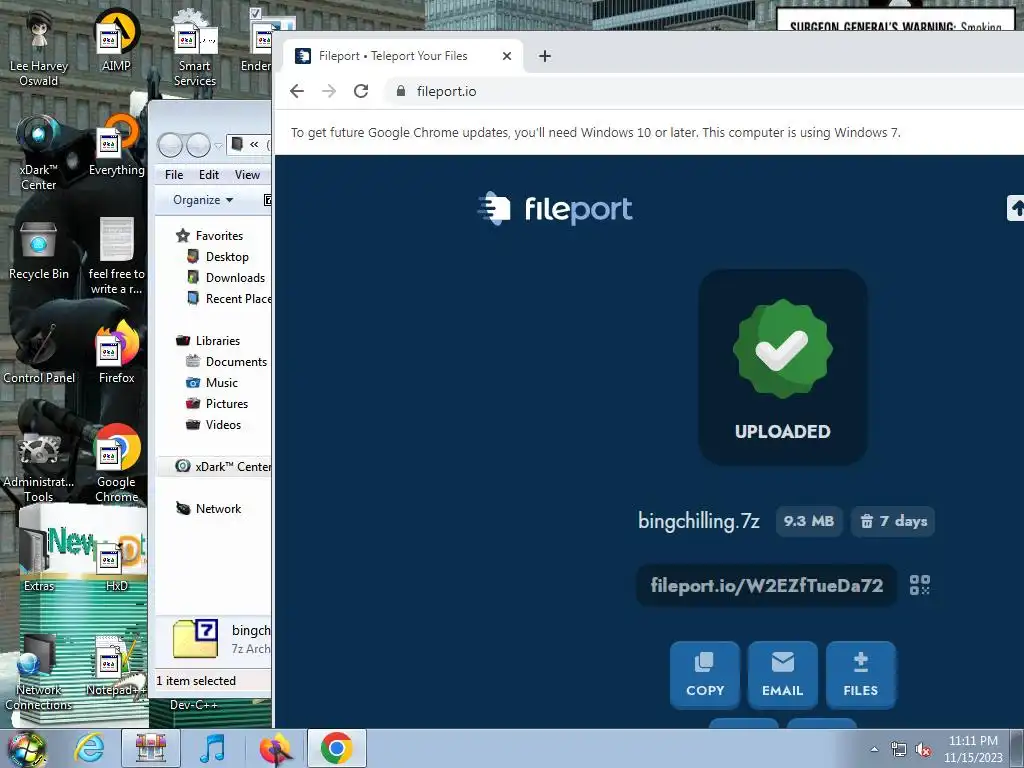Open the network tray icon
This screenshot has height=768, width=1024.
pyautogui.click(x=899, y=750)
